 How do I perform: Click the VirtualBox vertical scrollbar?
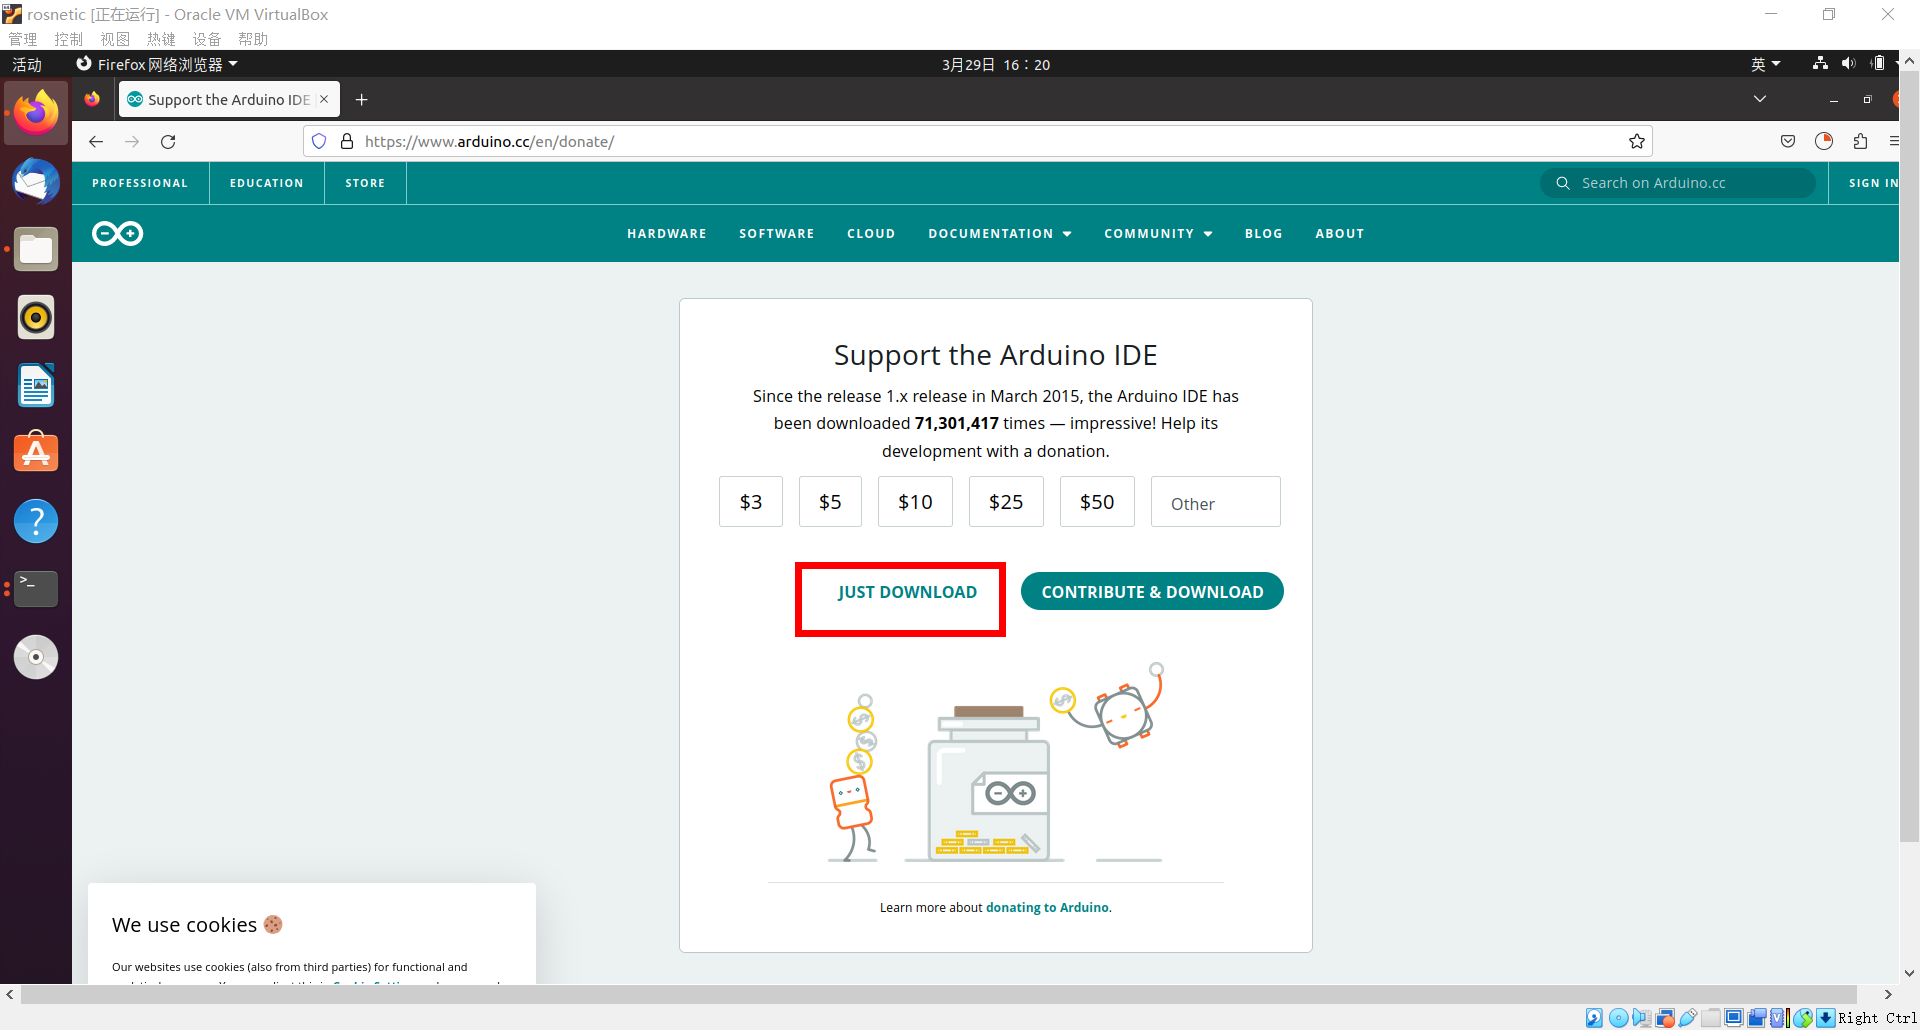(1909, 455)
